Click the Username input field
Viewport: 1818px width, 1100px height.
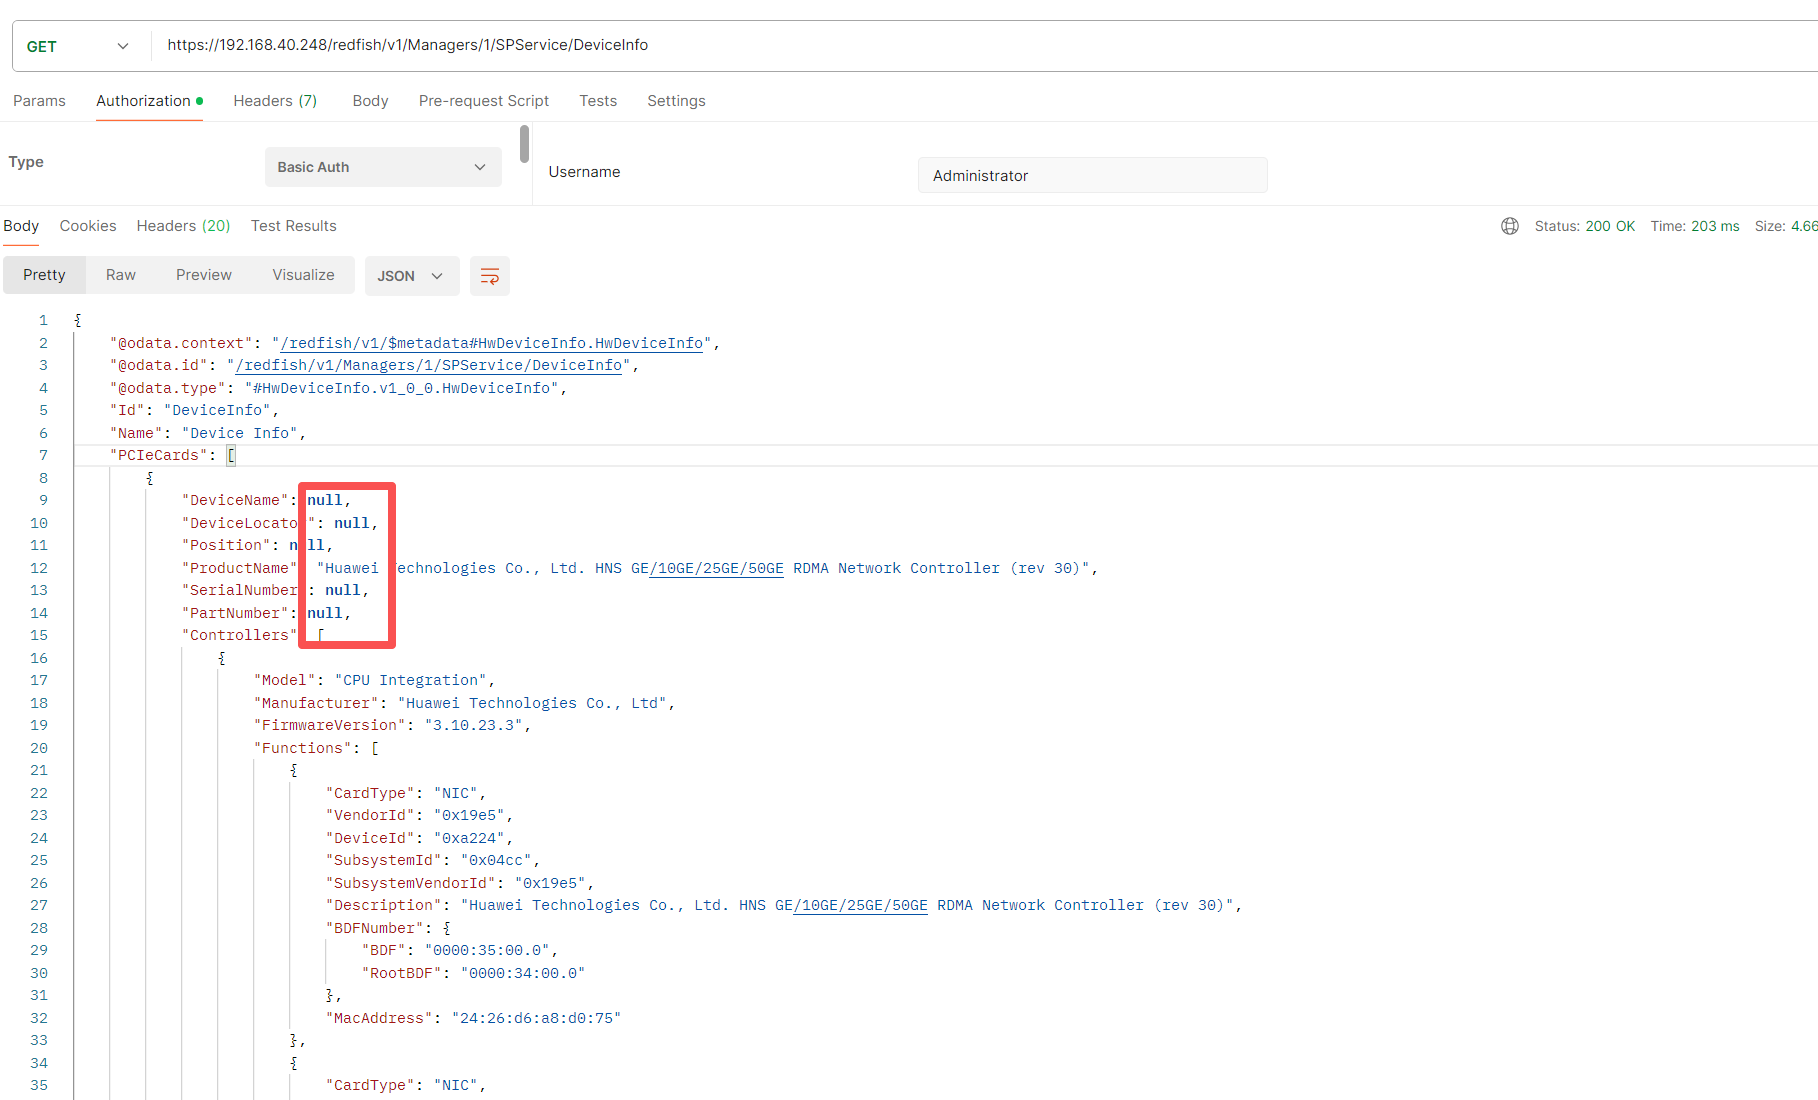[x=1092, y=175]
